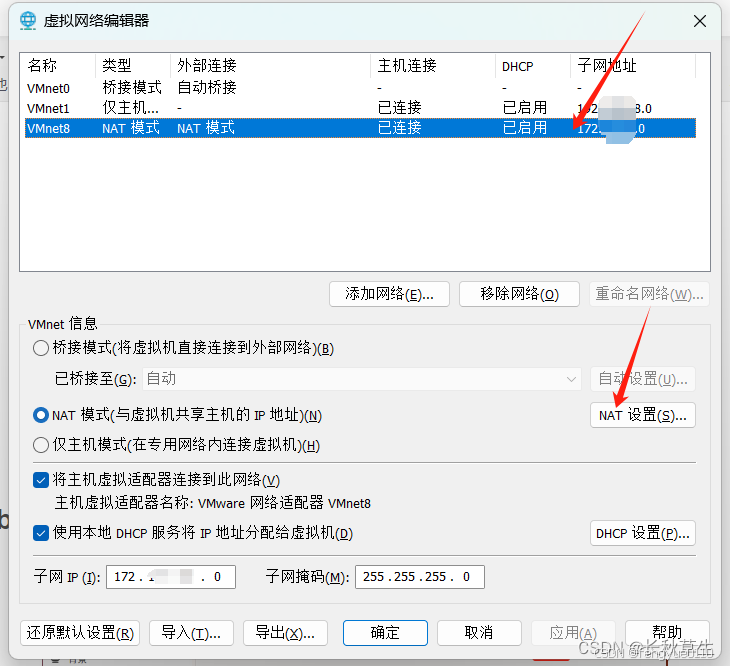This screenshot has height=666, width=730.
Task: Close the 虚拟网络编辑器 dialog
Action: click(x=700, y=21)
